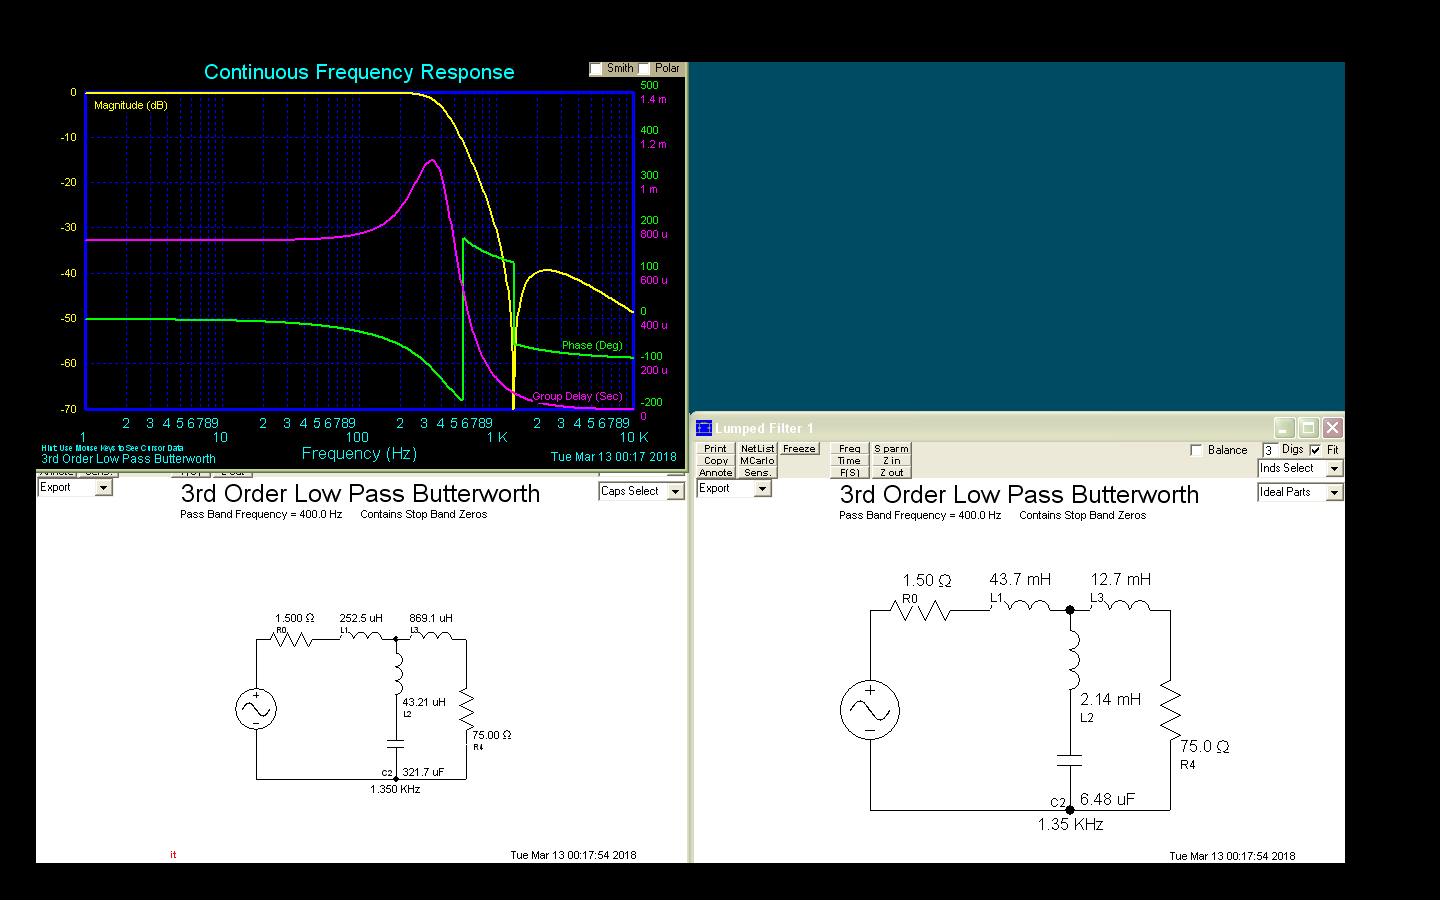Image resolution: width=1440 pixels, height=900 pixels.
Task: Select resistor R4 75.00 Ω in left schematic
Action: [x=466, y=709]
